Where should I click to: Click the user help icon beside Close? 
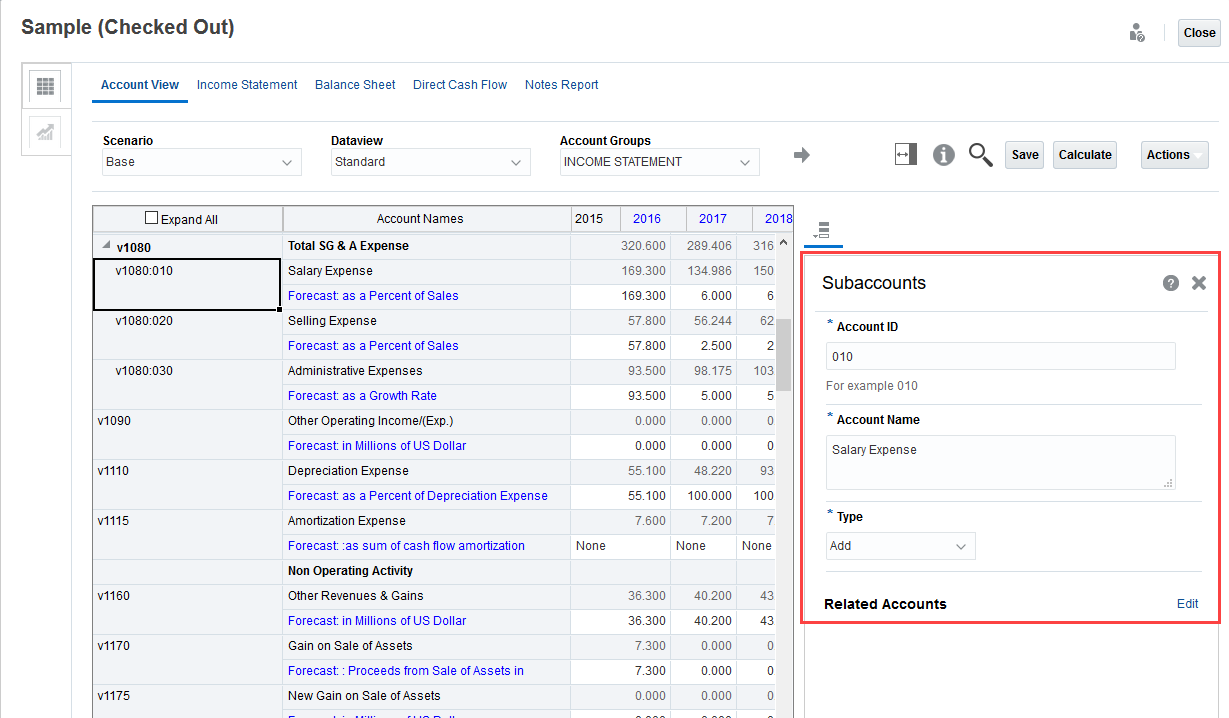tap(1137, 33)
